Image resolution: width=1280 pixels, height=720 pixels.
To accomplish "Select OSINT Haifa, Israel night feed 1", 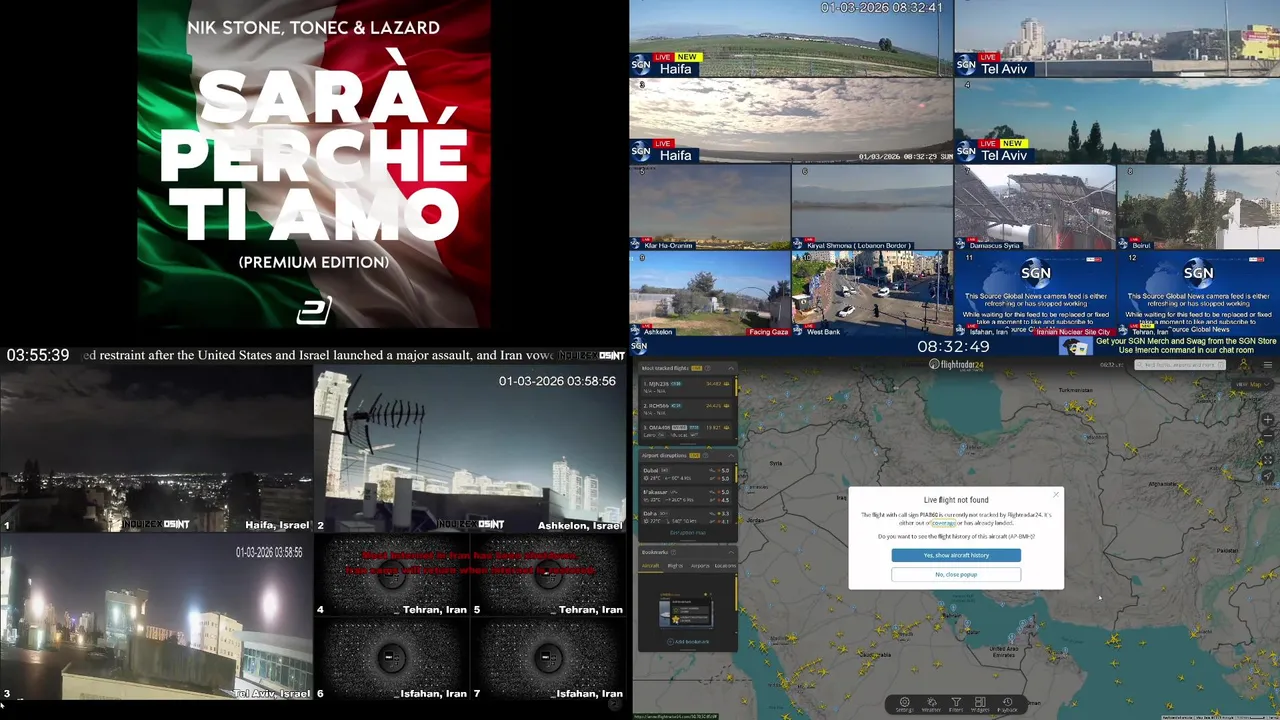I will (x=157, y=449).
